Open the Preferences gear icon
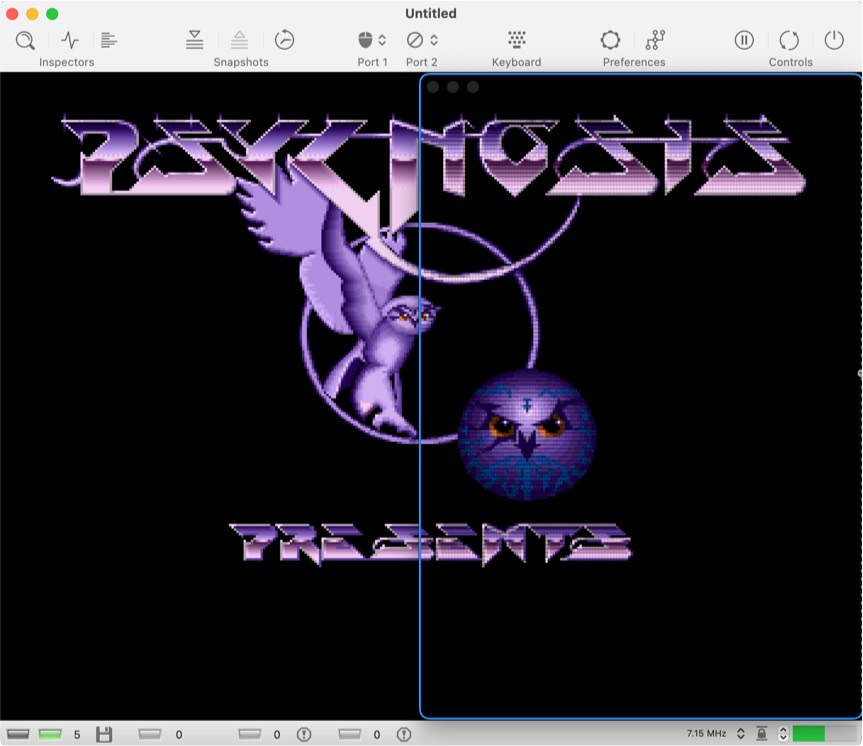Viewport: 863px width, 746px height. [610, 40]
